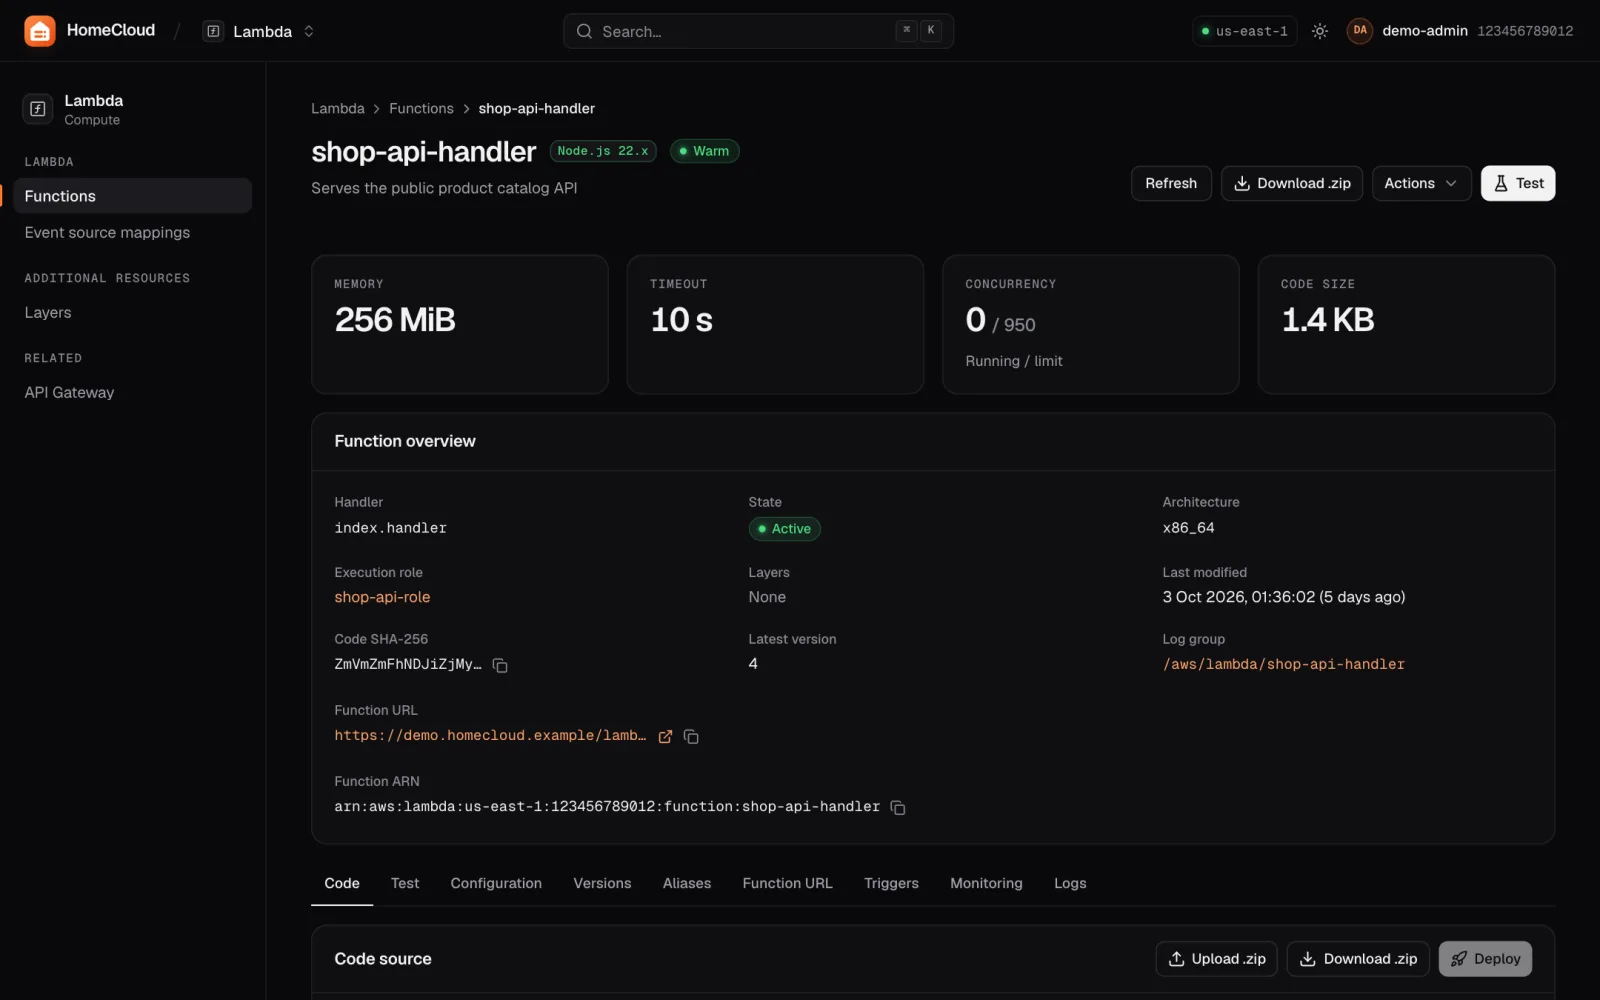Switch to the Configuration tab
This screenshot has height=1000, width=1600.
point(496,883)
